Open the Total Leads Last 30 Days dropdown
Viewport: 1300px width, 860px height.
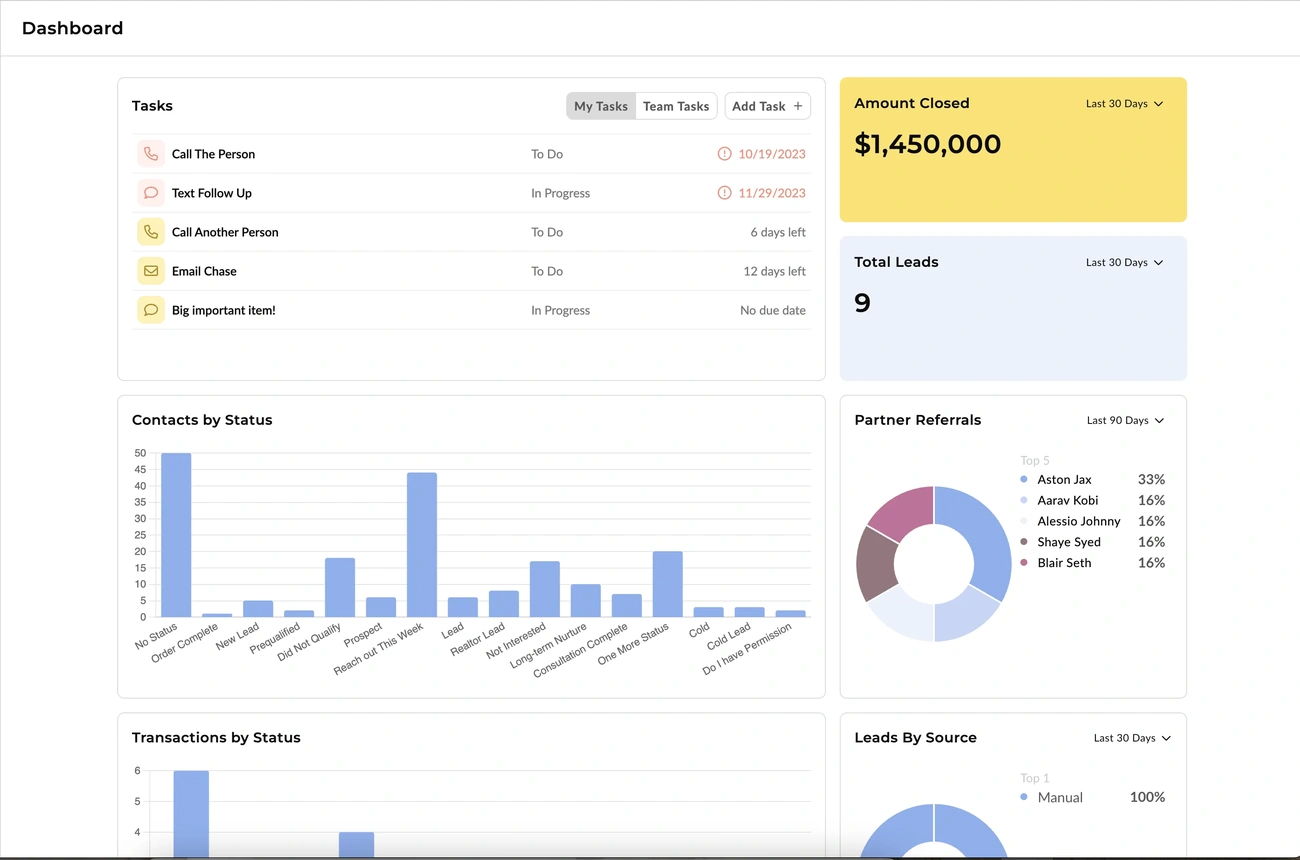[1125, 263]
